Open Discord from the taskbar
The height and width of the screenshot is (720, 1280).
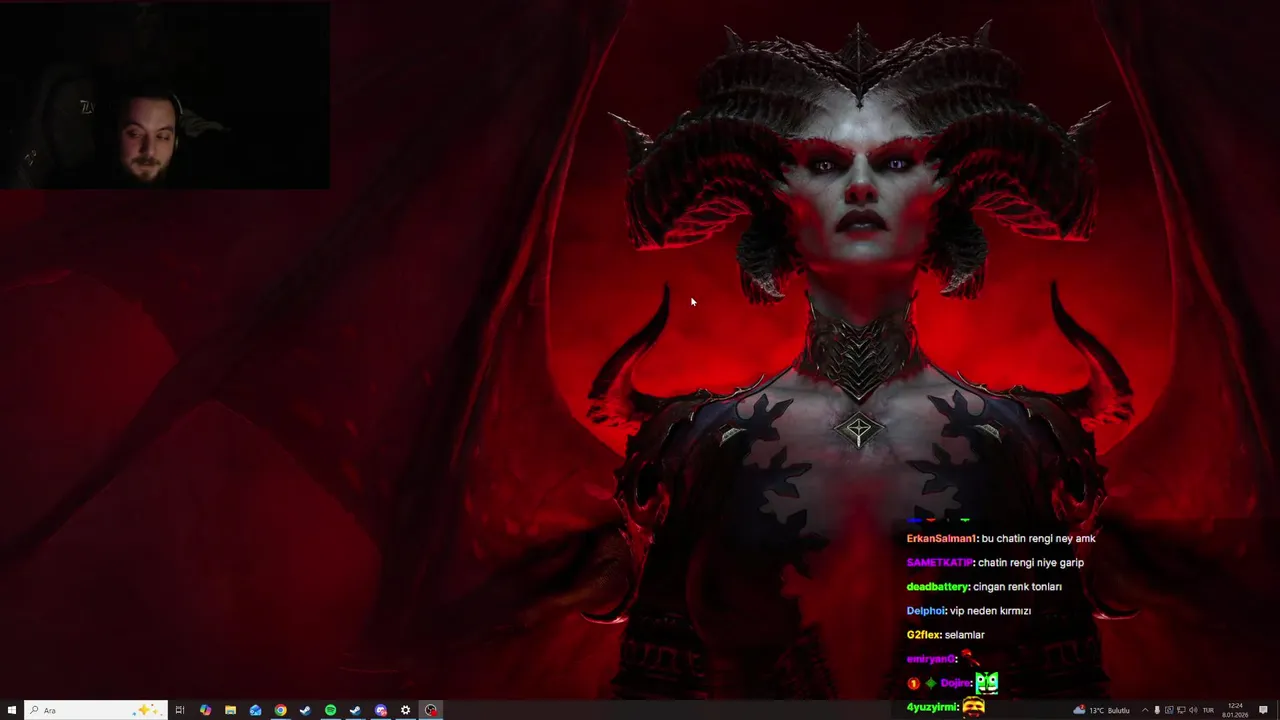[x=381, y=710]
